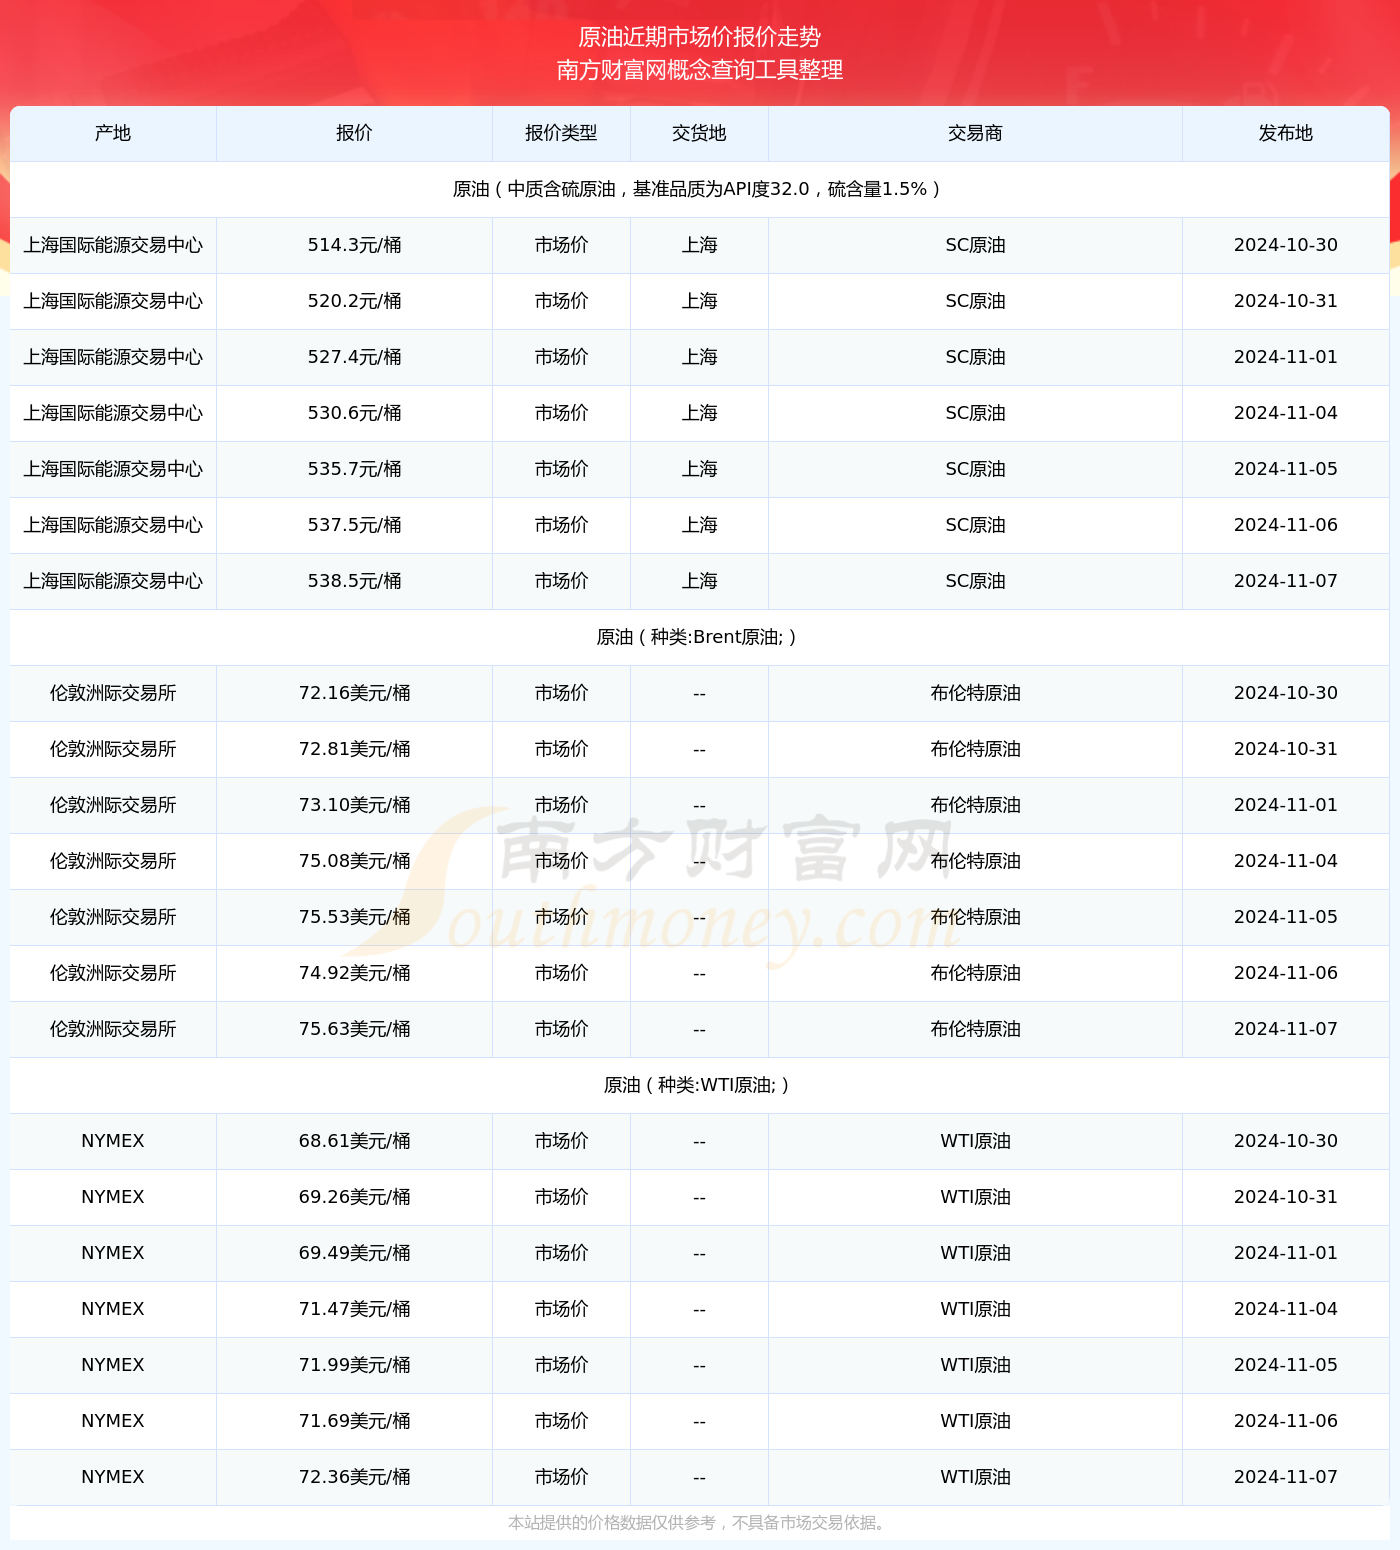Click WTI原油 in the 71.47美元 row

click(x=975, y=1310)
